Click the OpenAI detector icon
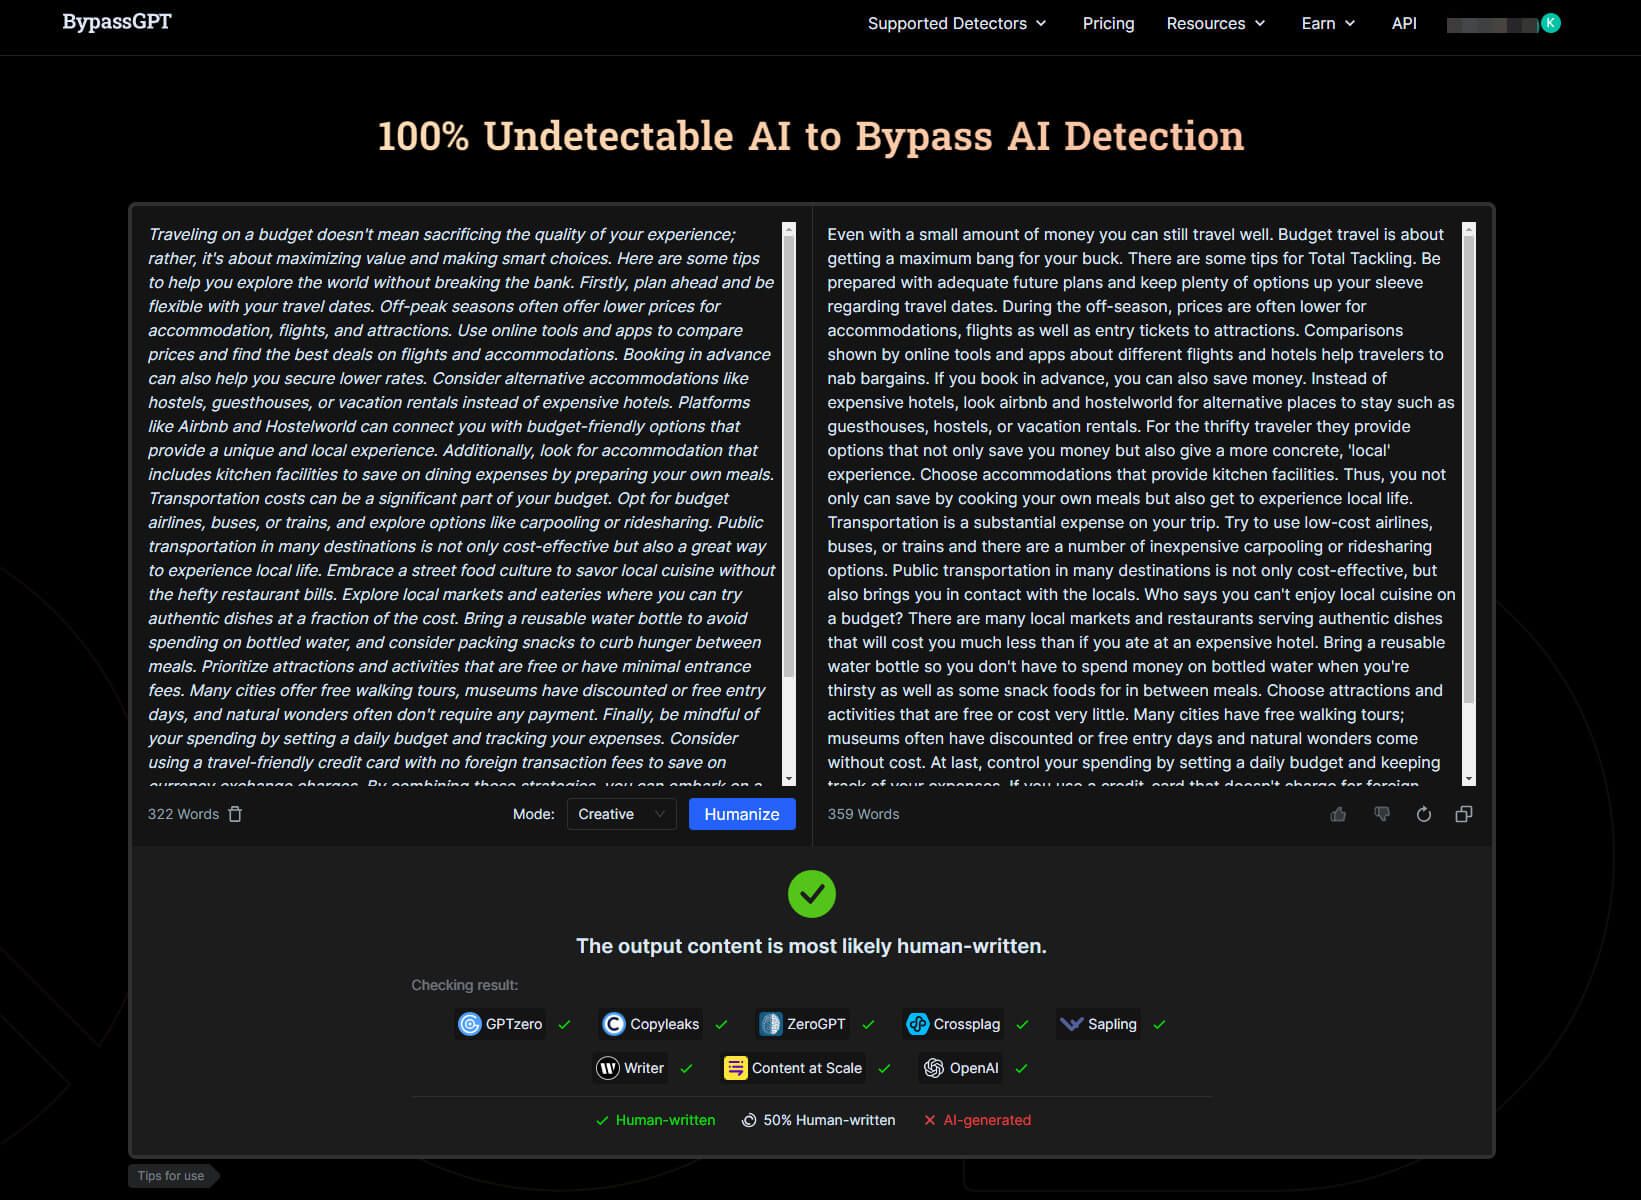1641x1200 pixels. click(x=934, y=1068)
